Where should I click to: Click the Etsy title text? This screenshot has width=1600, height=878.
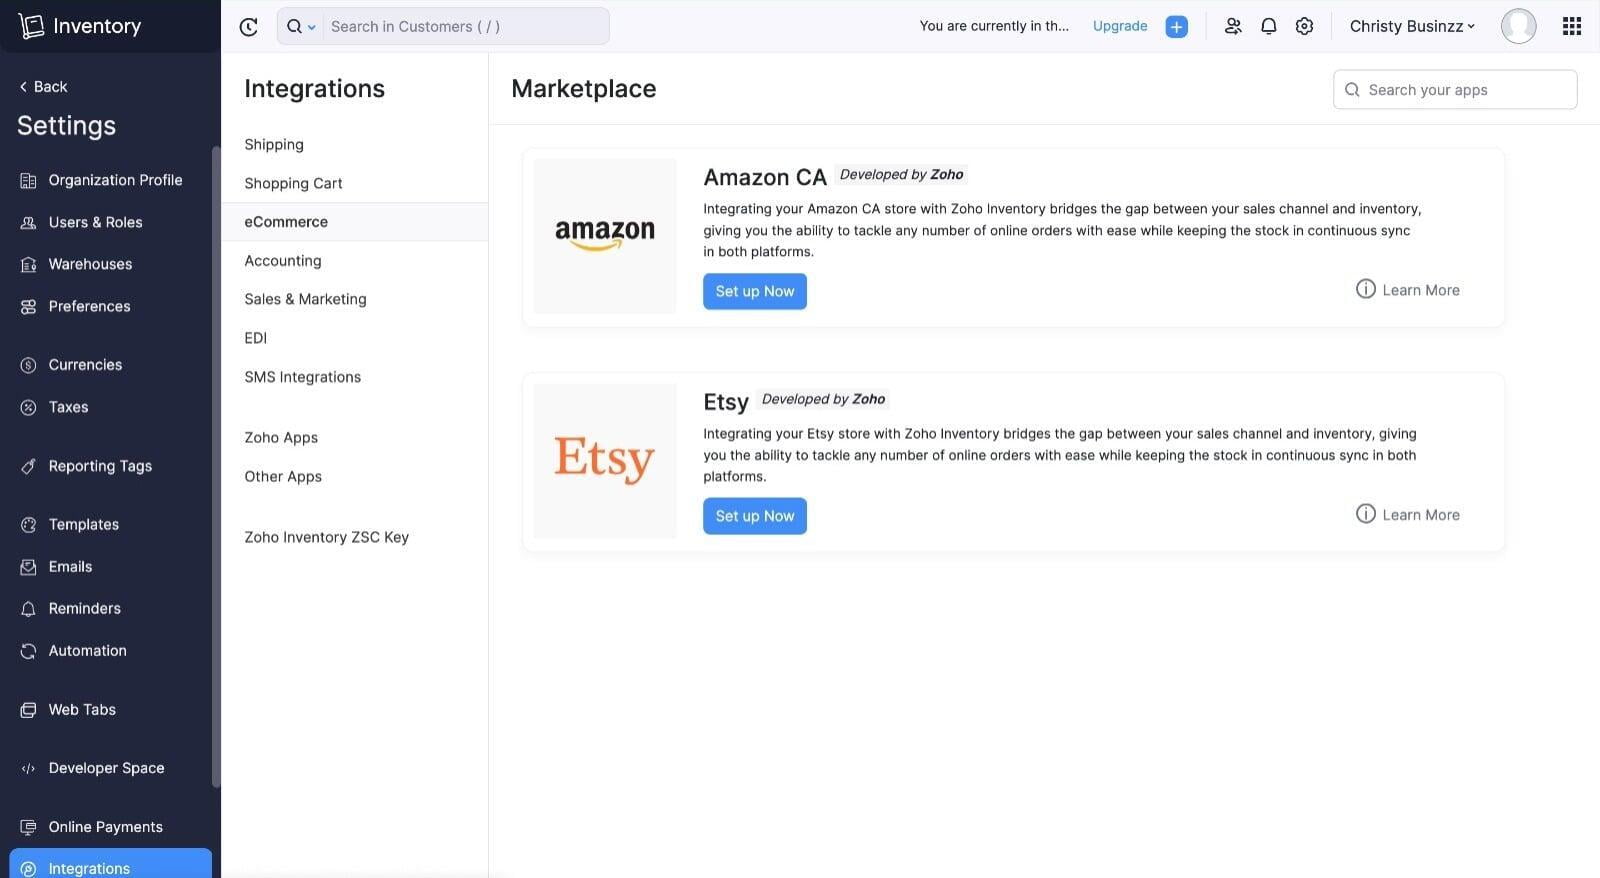tap(726, 402)
